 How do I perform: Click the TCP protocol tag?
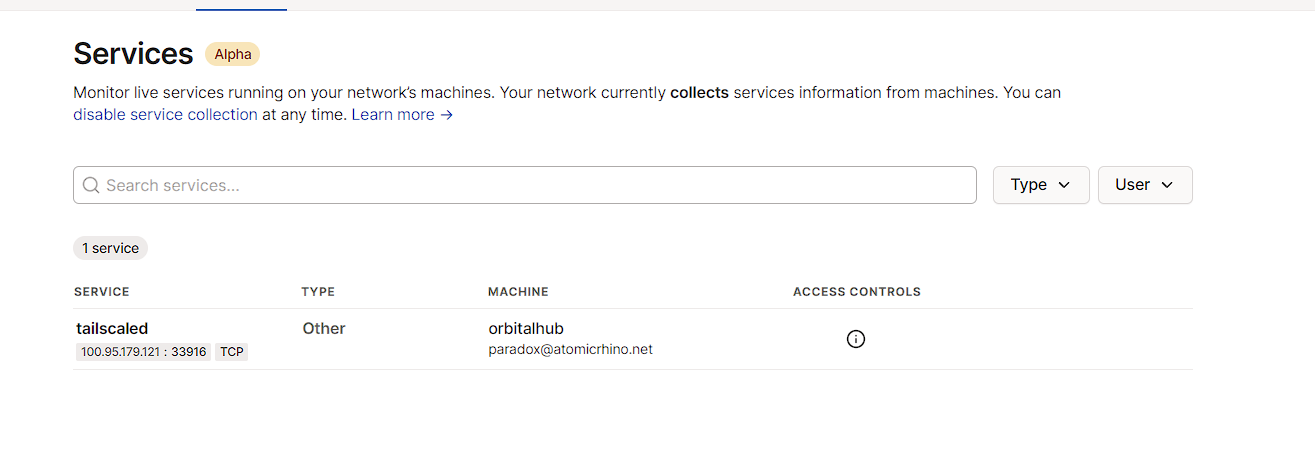pos(232,352)
